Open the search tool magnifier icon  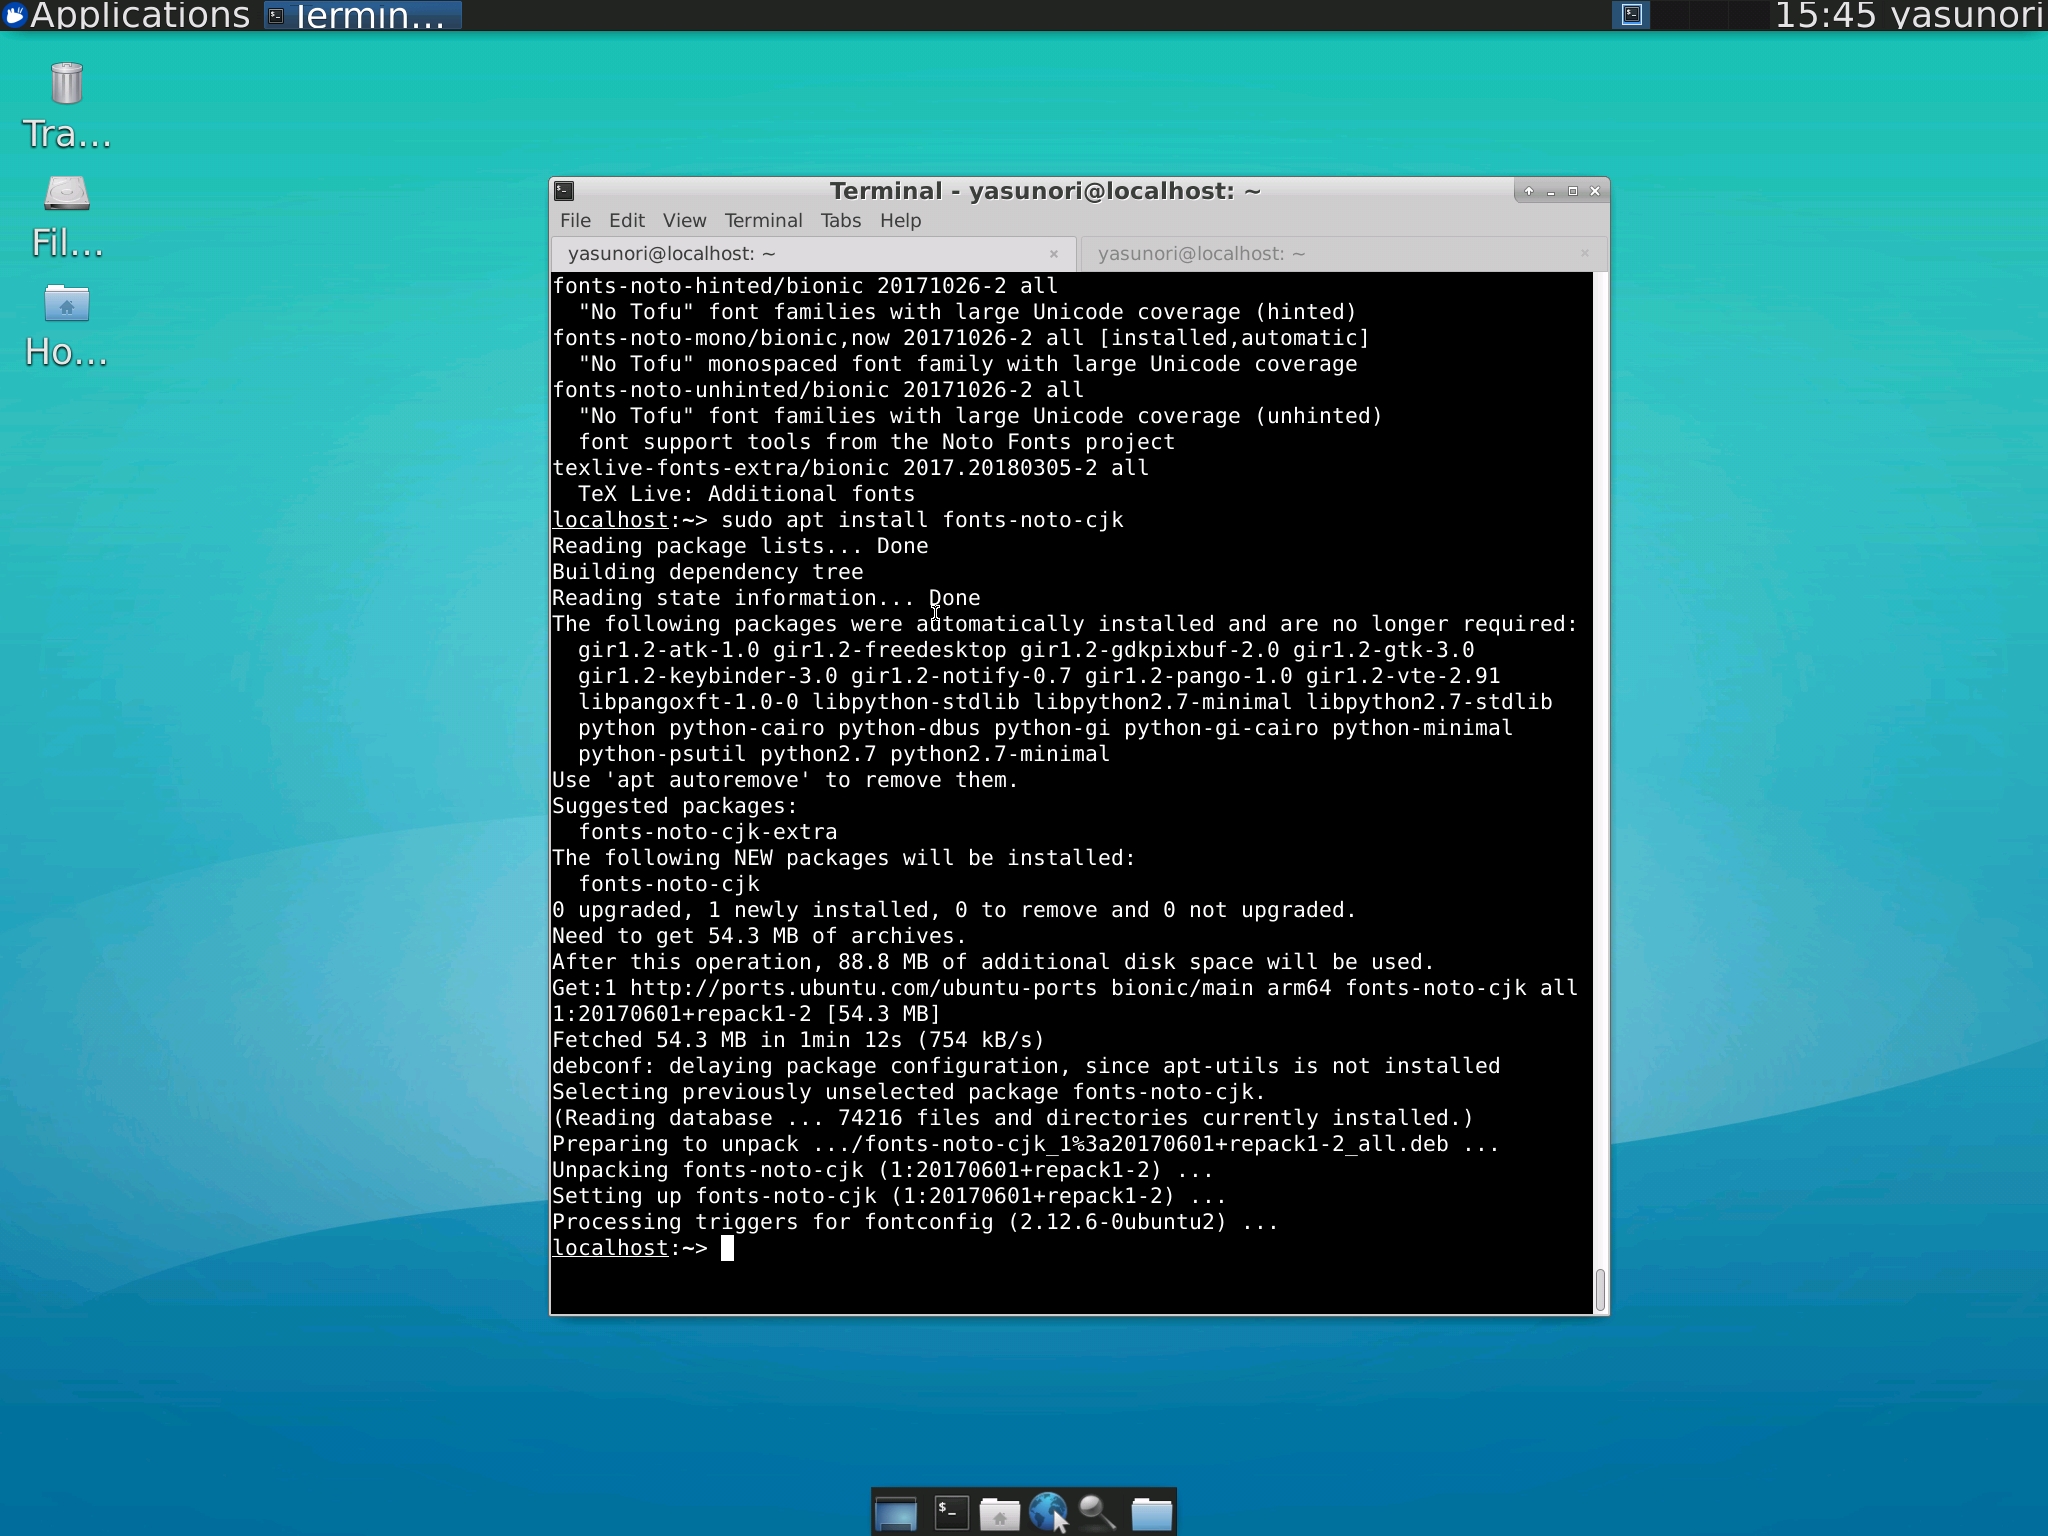[x=1095, y=1513]
